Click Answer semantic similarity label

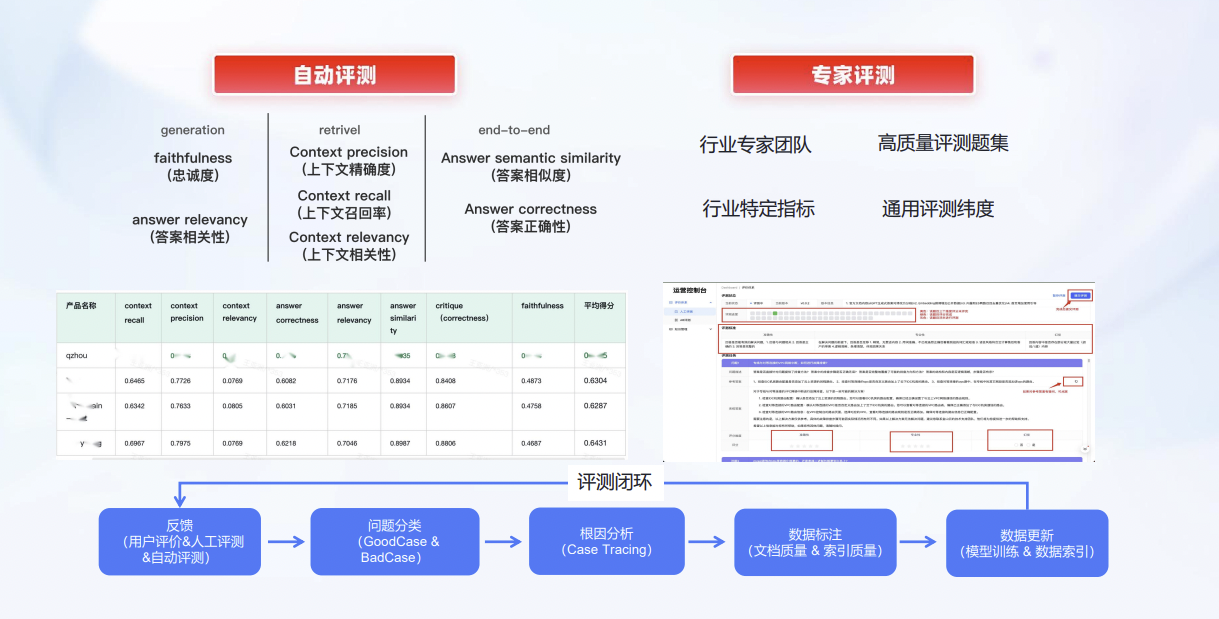(531, 158)
